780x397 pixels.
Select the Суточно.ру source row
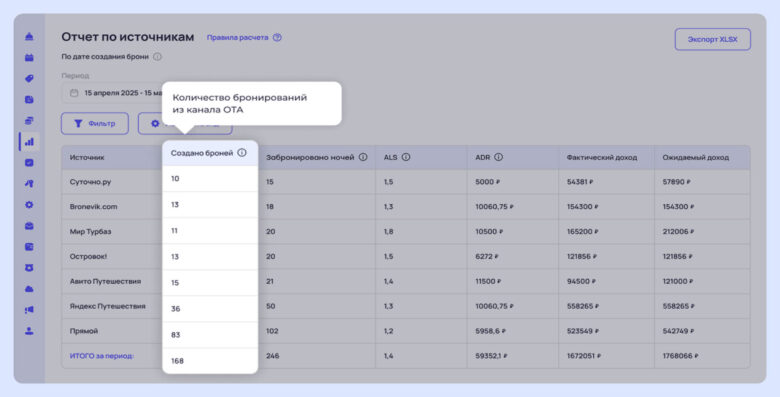(x=405, y=182)
